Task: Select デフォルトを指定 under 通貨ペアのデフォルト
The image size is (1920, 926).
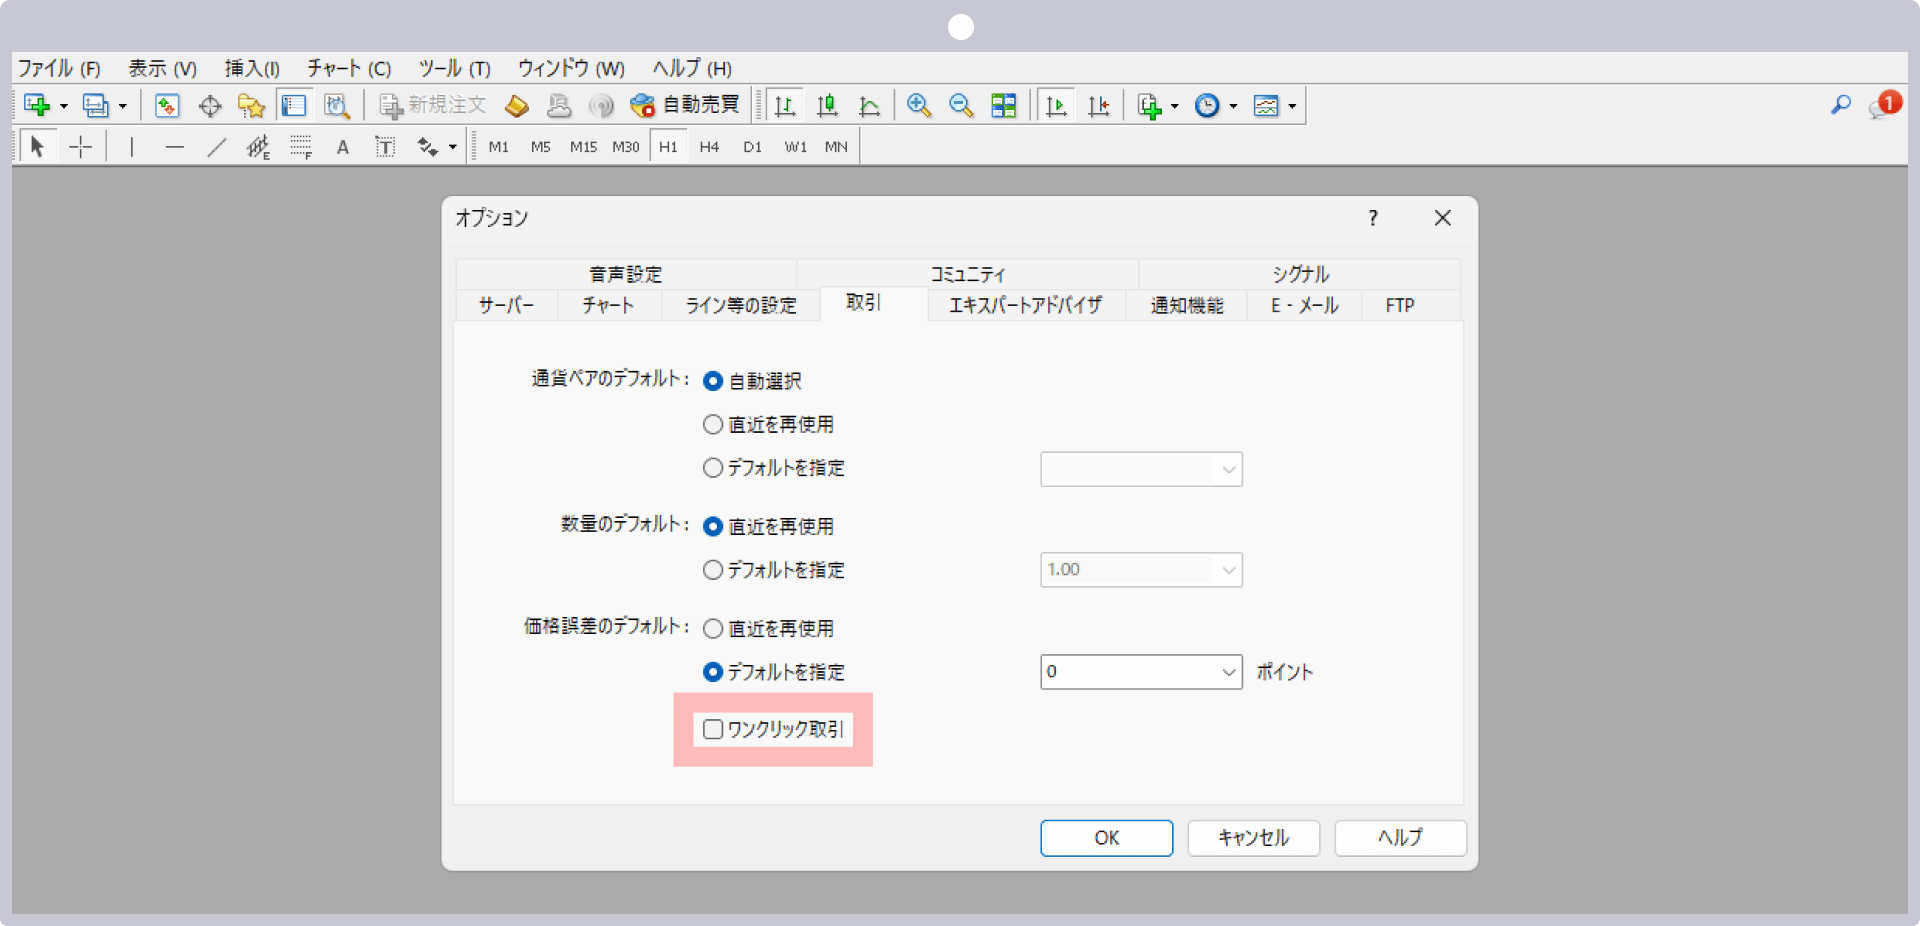Action: point(773,468)
